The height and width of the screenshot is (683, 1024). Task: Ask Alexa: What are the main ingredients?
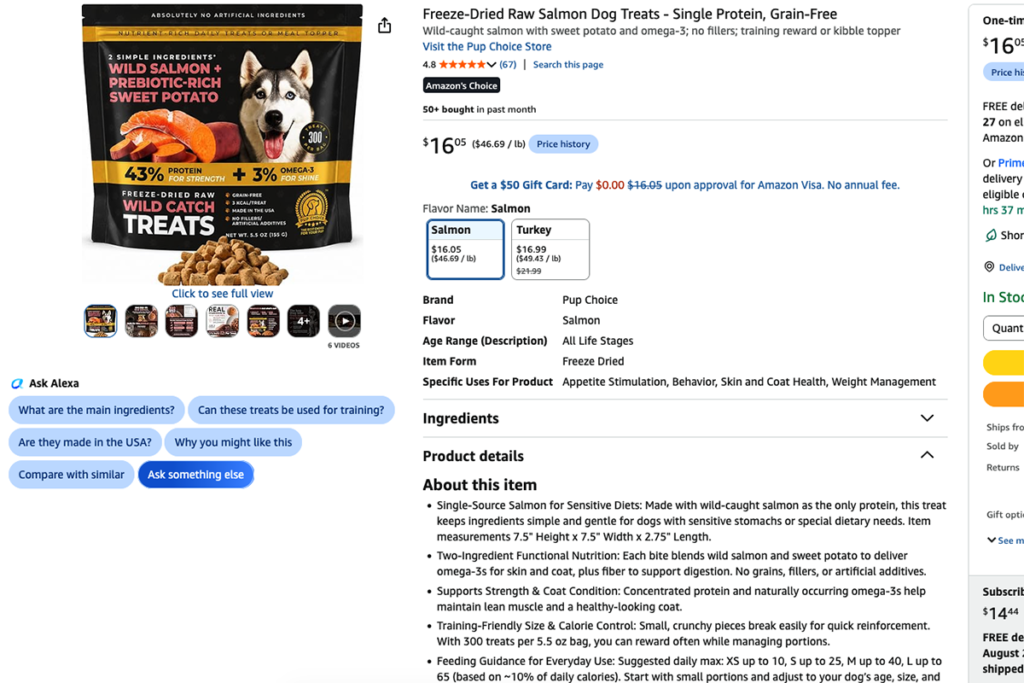[x=97, y=410]
